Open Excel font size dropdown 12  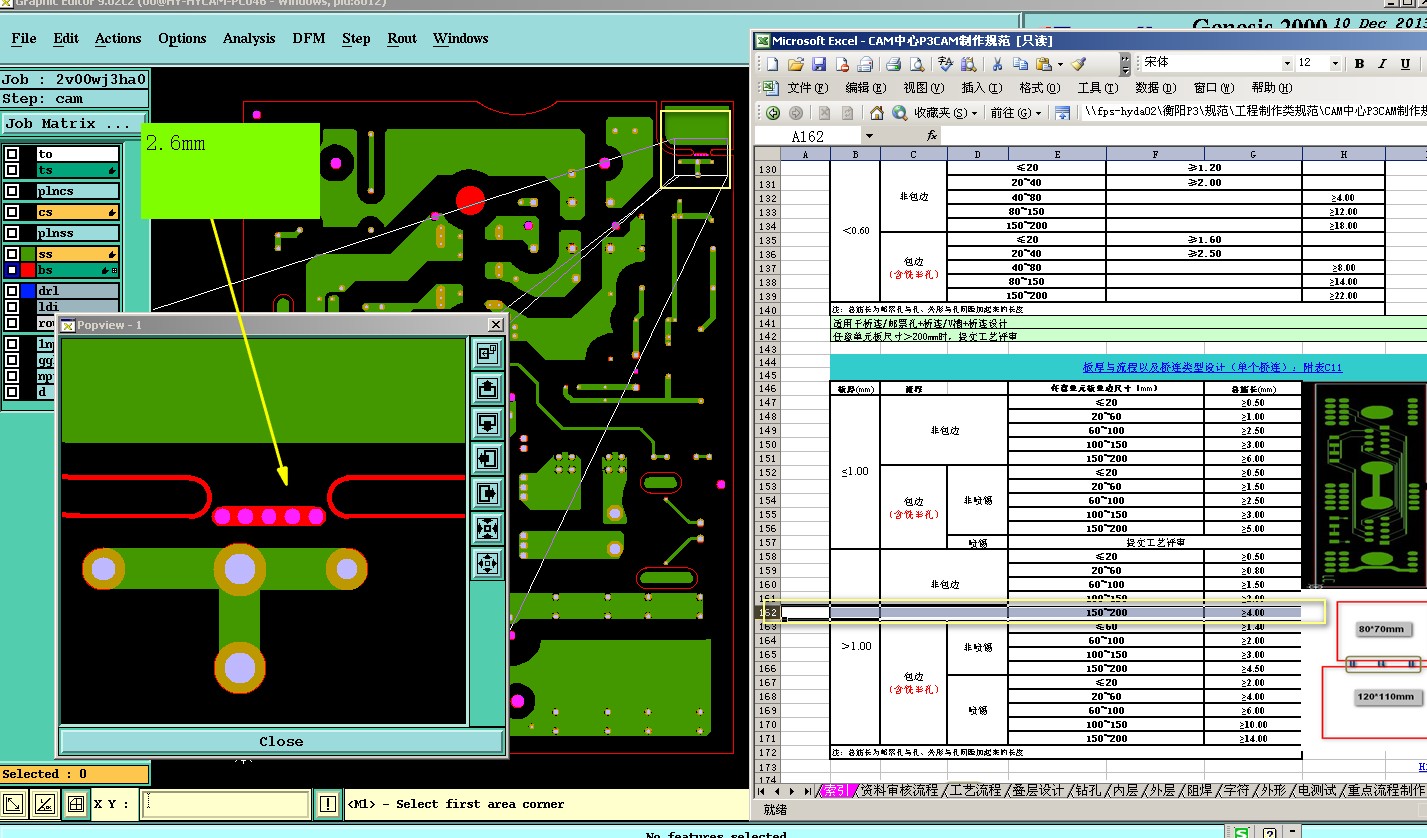click(1335, 64)
